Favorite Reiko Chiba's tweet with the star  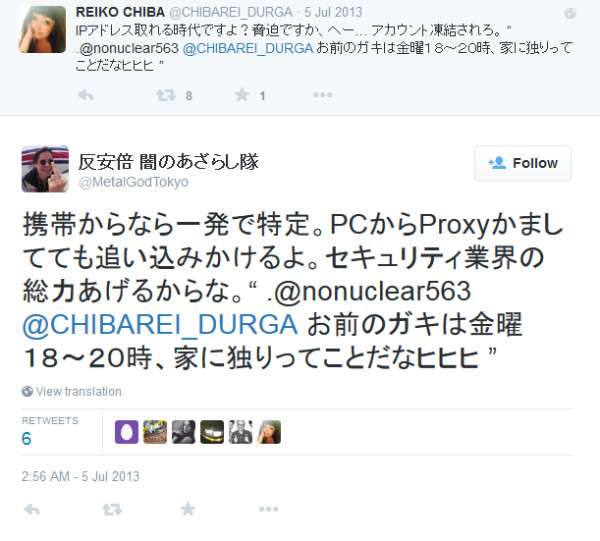[242, 95]
